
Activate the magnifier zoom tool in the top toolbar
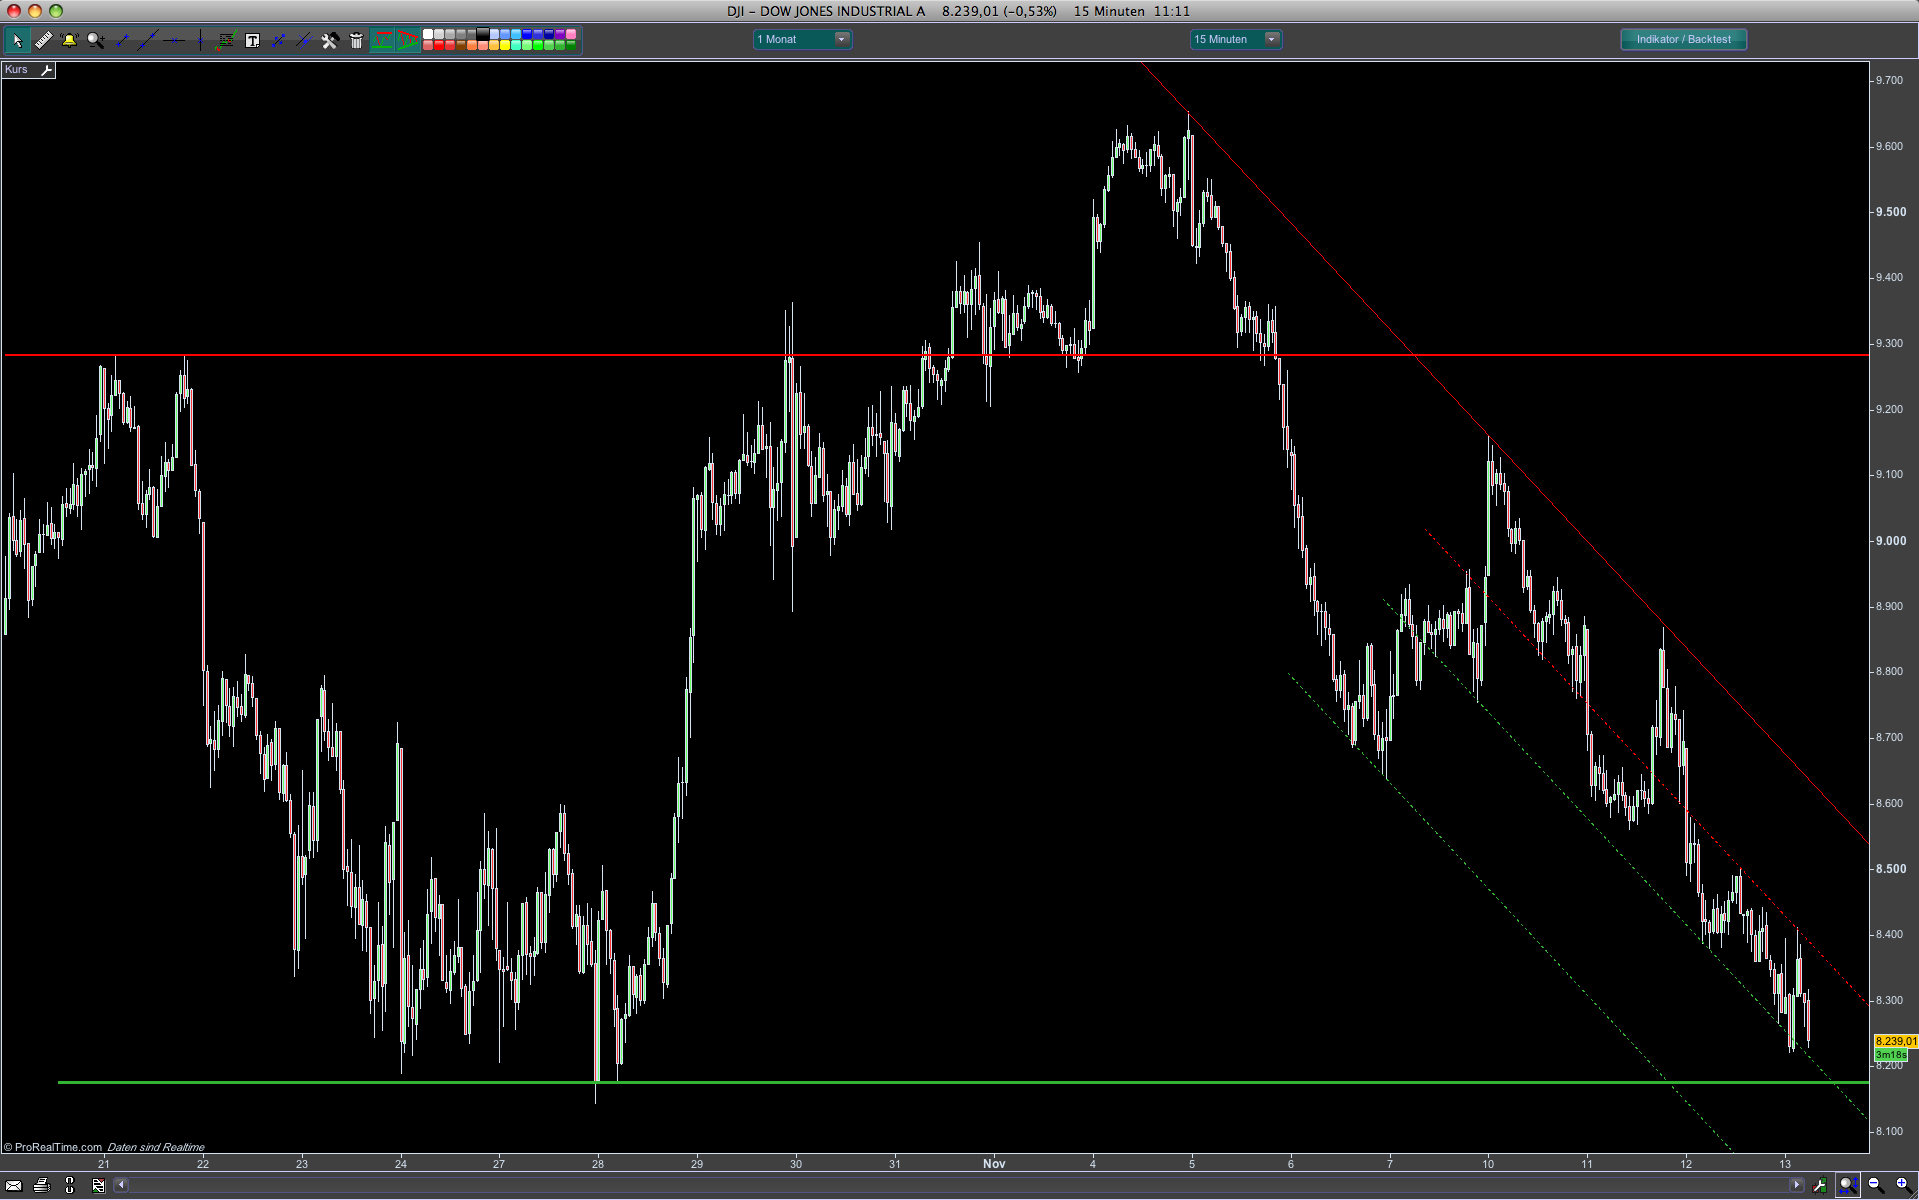click(x=96, y=40)
